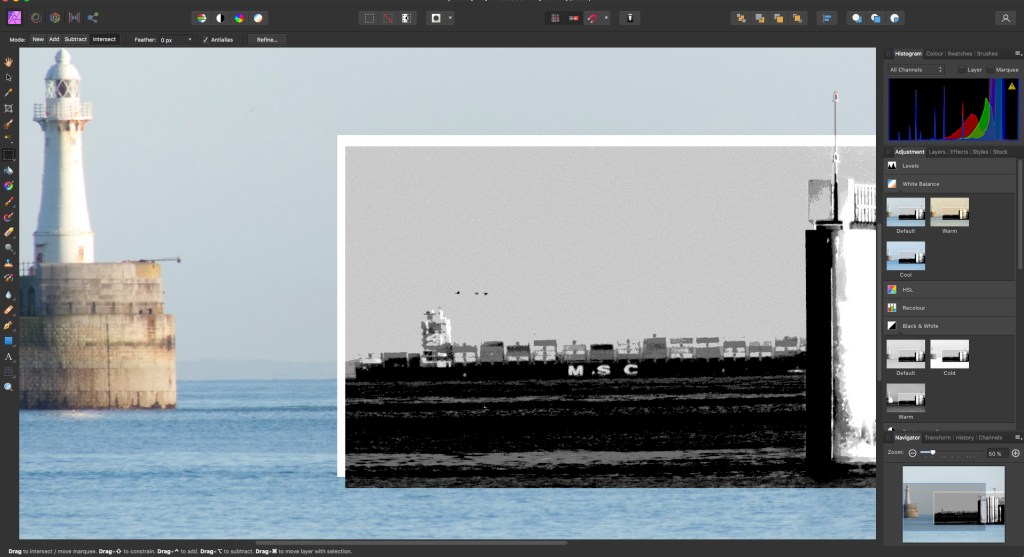The width and height of the screenshot is (1024, 557).
Task: Expand the snapping options dropdown arrow
Action: point(606,18)
